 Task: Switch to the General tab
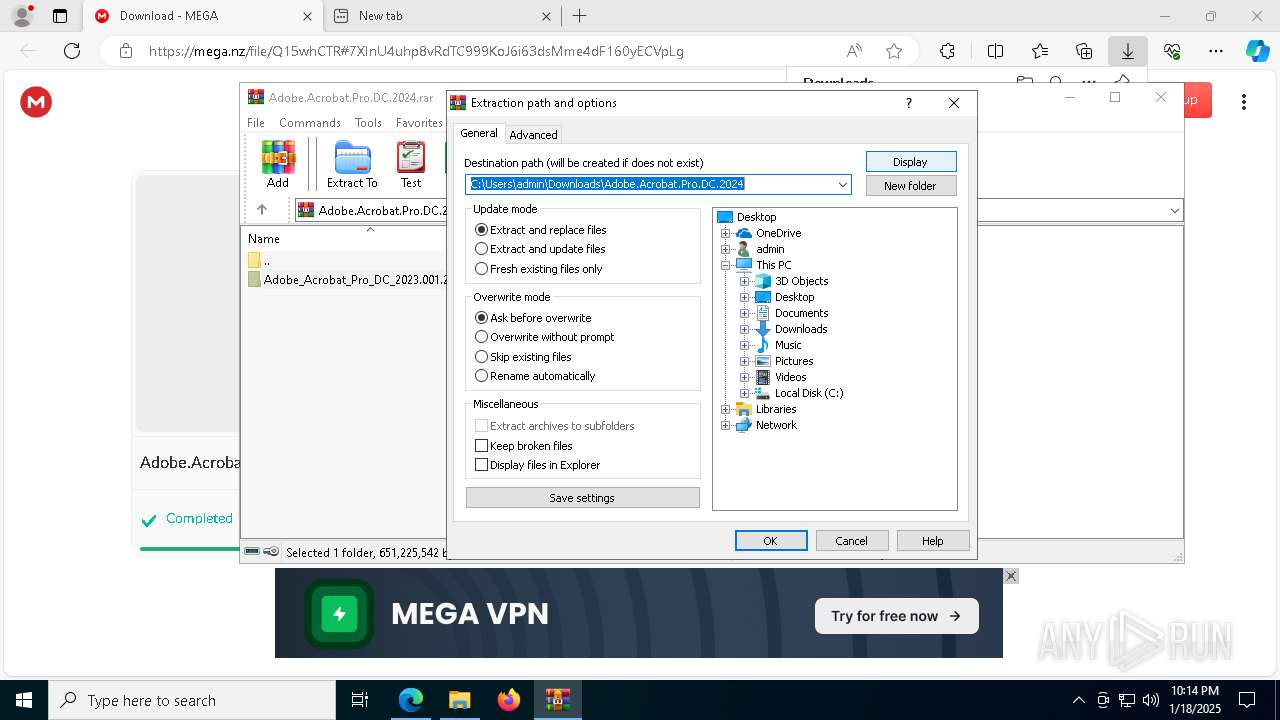point(479,133)
